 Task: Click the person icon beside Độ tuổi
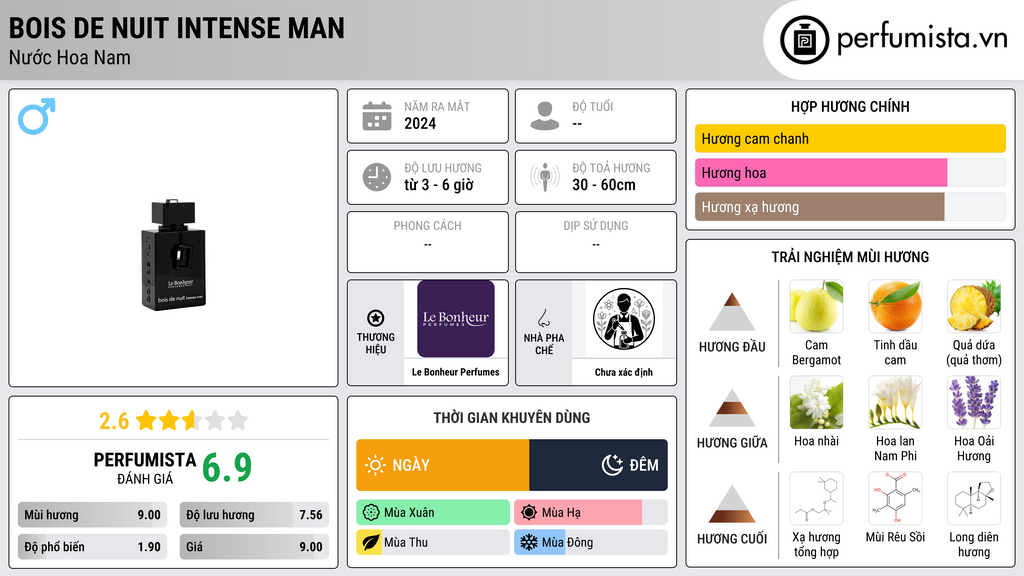[x=545, y=116]
